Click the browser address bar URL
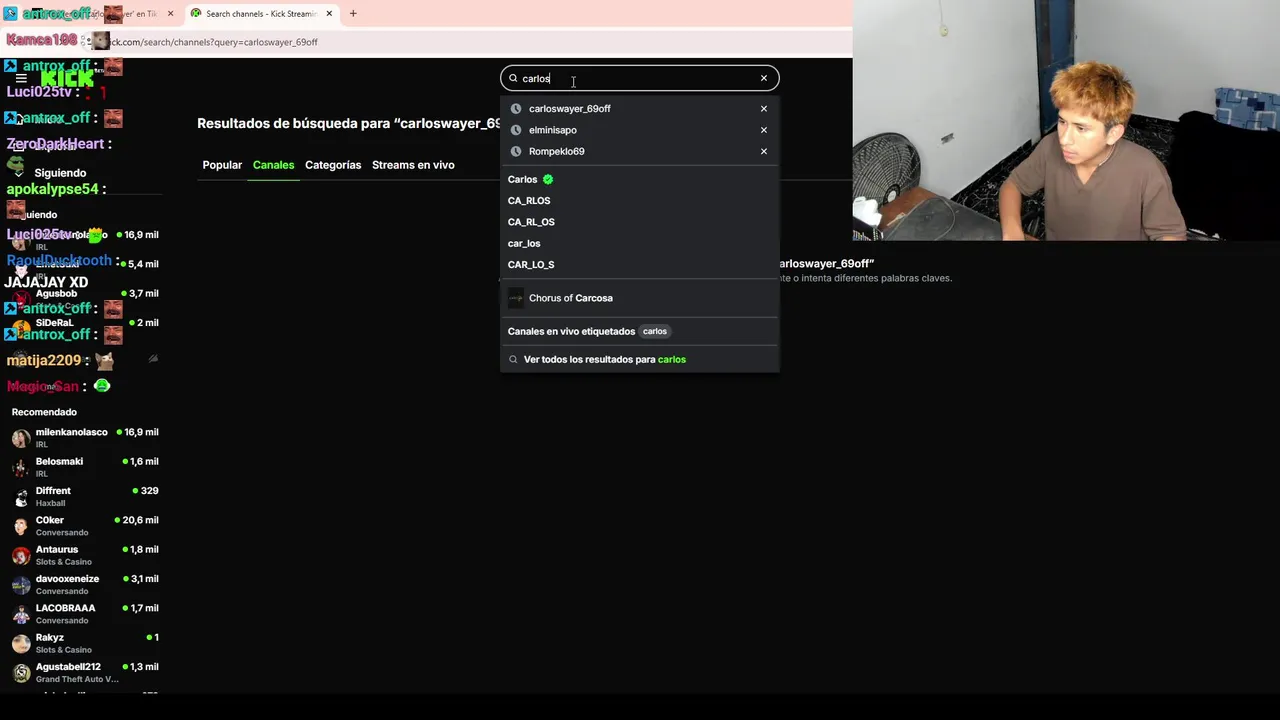 [214, 42]
